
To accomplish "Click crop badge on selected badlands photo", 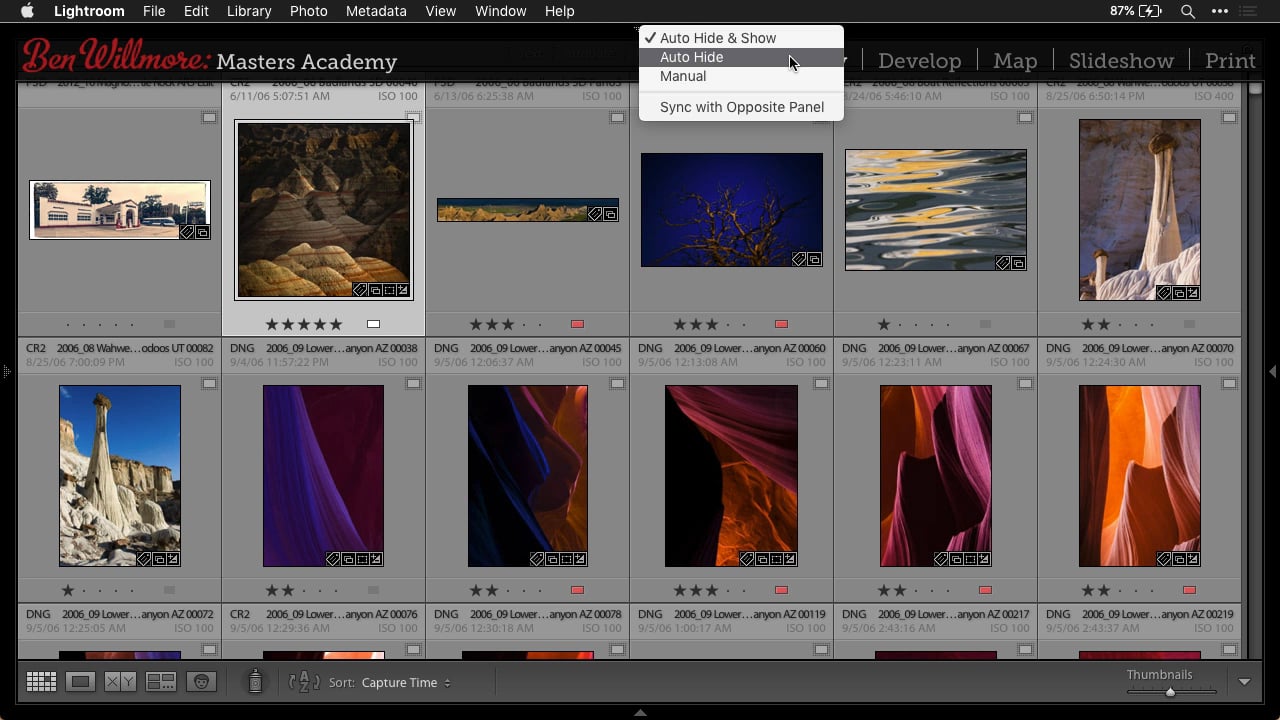I will click(388, 290).
